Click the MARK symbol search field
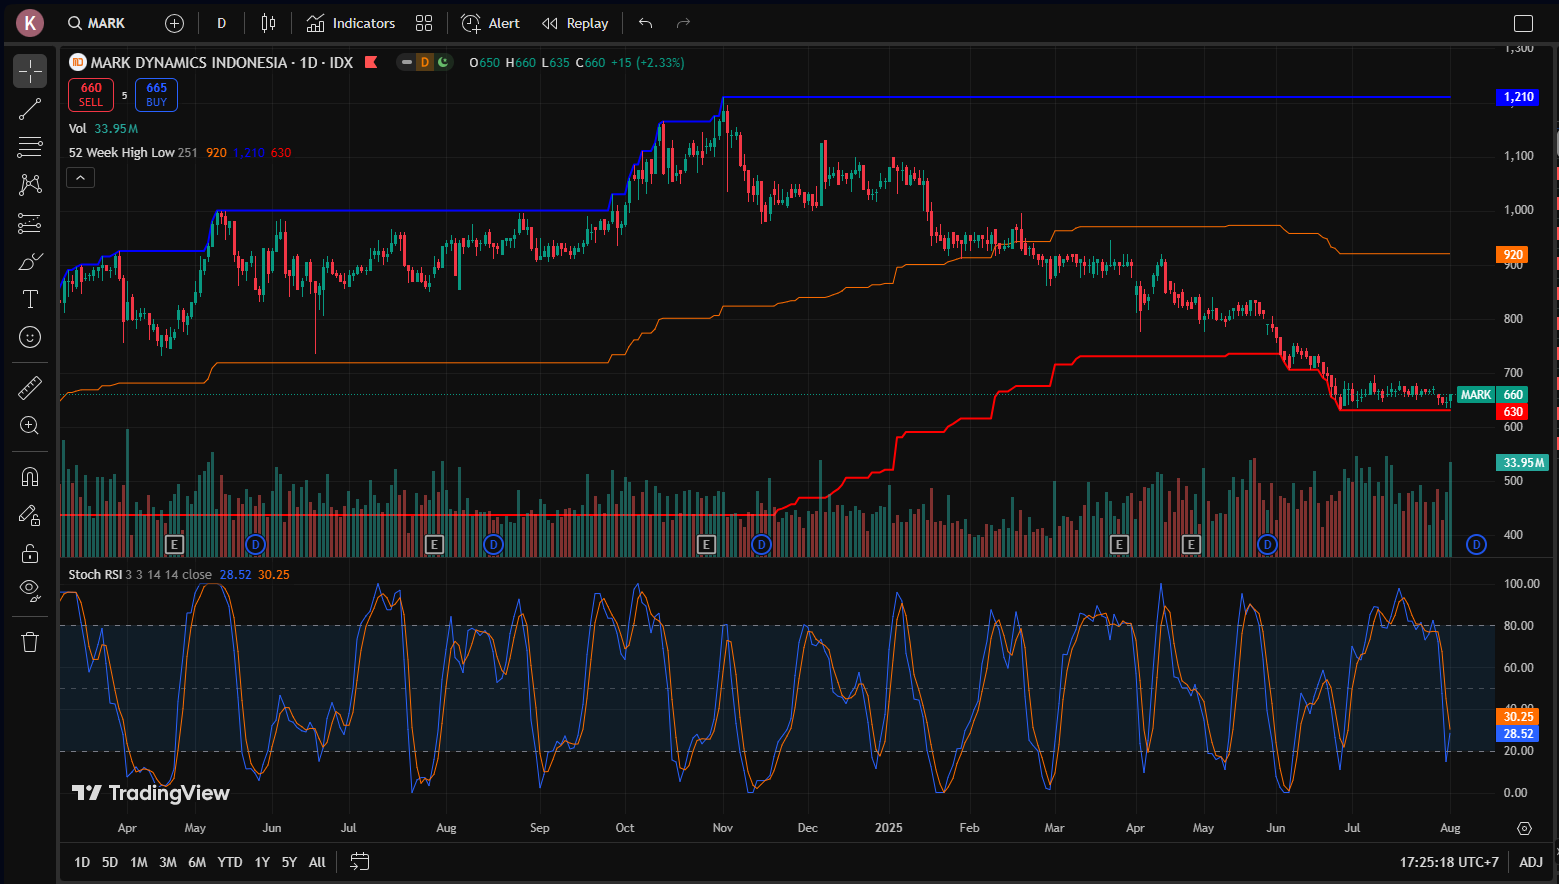This screenshot has width=1559, height=884. pyautogui.click(x=96, y=23)
